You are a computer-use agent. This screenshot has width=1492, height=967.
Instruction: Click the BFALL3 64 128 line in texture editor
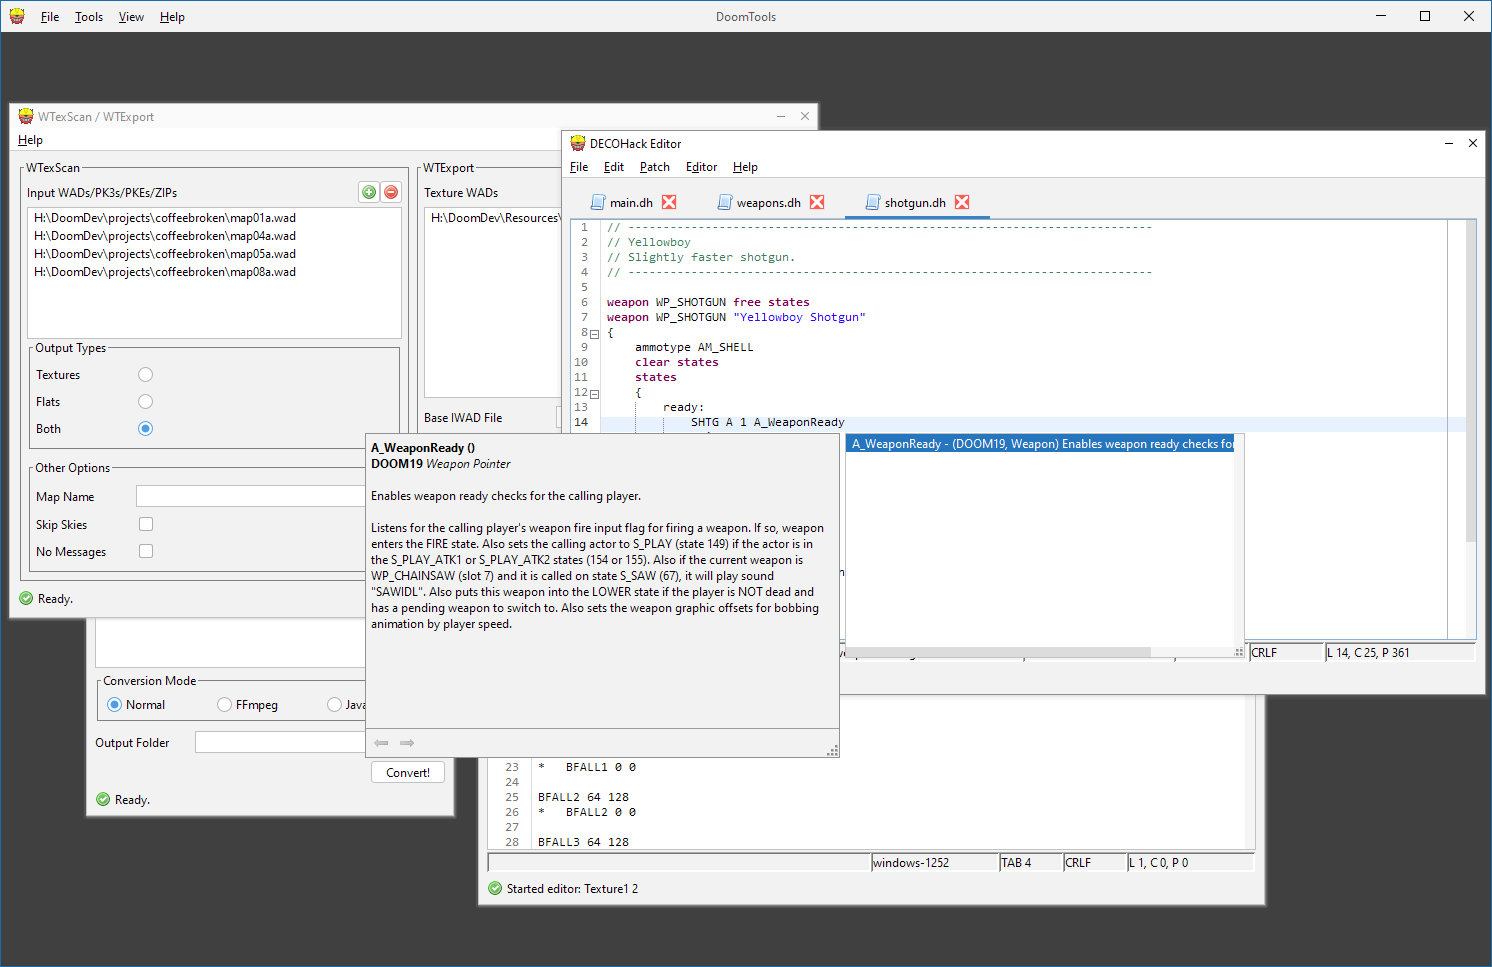pos(583,843)
